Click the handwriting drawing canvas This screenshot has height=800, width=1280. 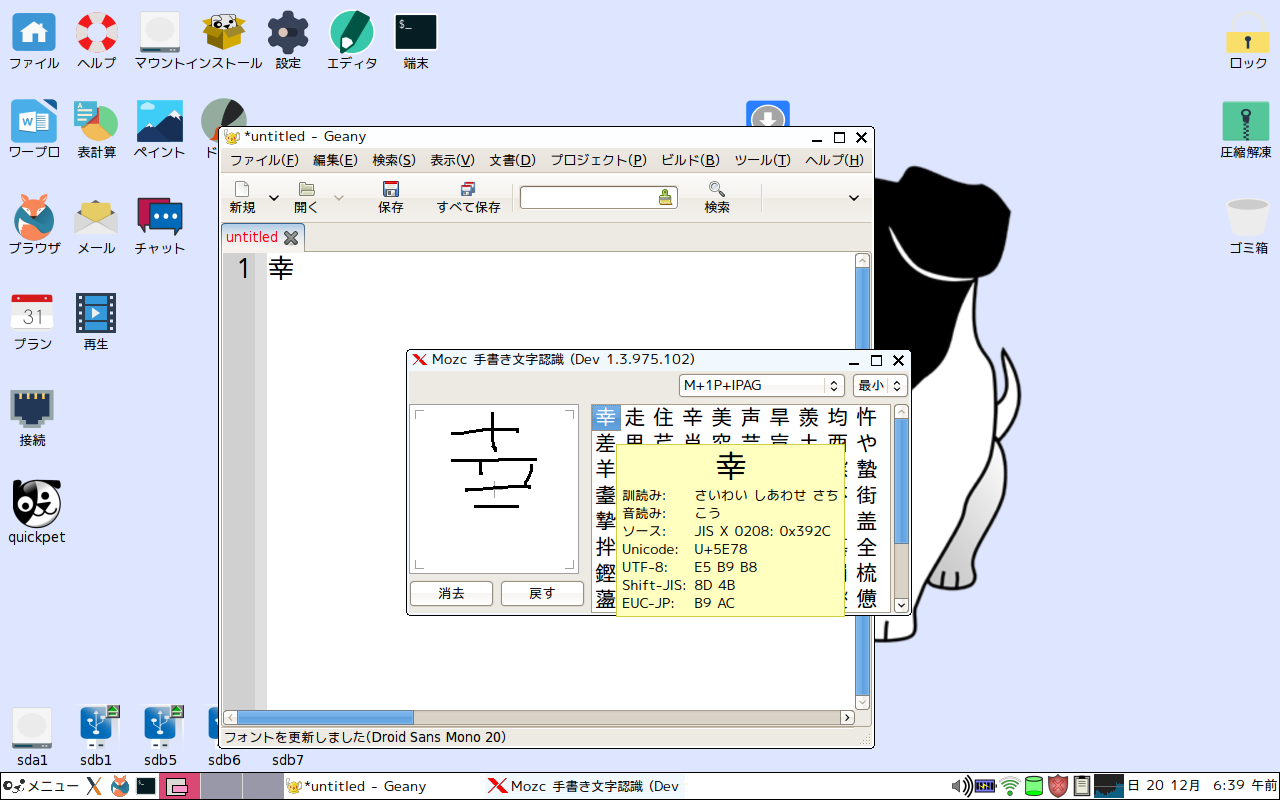click(x=495, y=489)
